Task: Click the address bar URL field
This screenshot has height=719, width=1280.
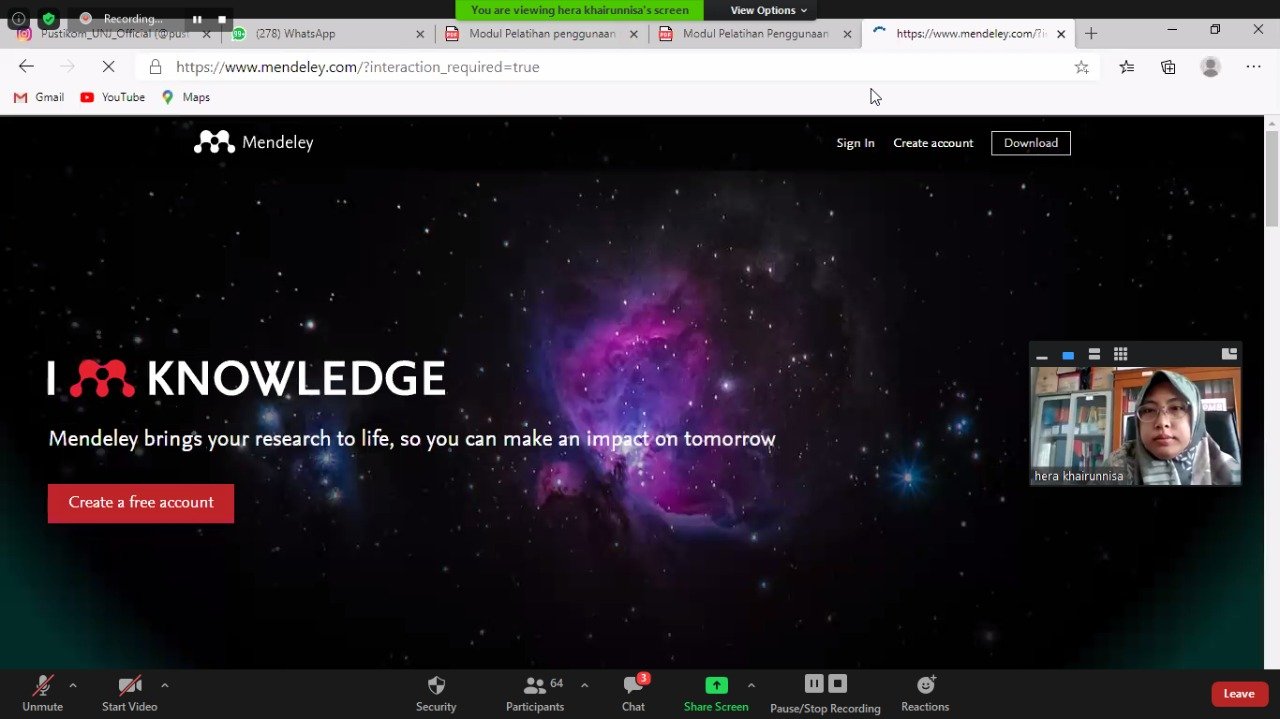Action: tap(615, 67)
